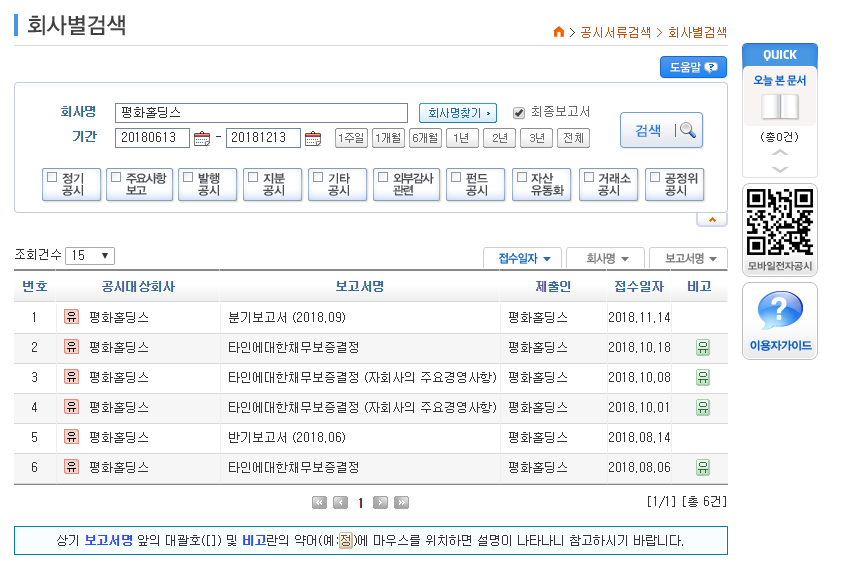Check the 거래소공시 filter
Image resolution: width=853 pixels, height=580 pixels.
[589, 177]
